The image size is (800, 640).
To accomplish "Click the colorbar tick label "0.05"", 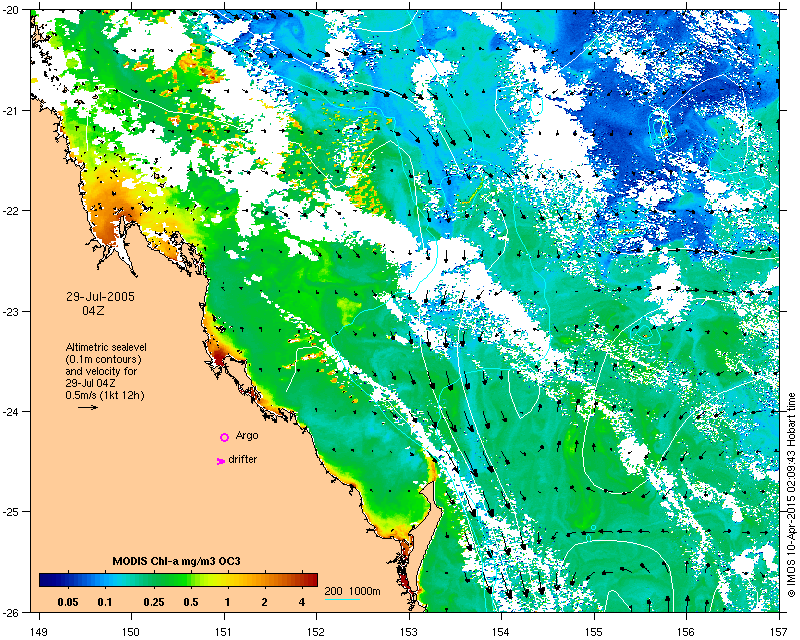I will 68,602.
